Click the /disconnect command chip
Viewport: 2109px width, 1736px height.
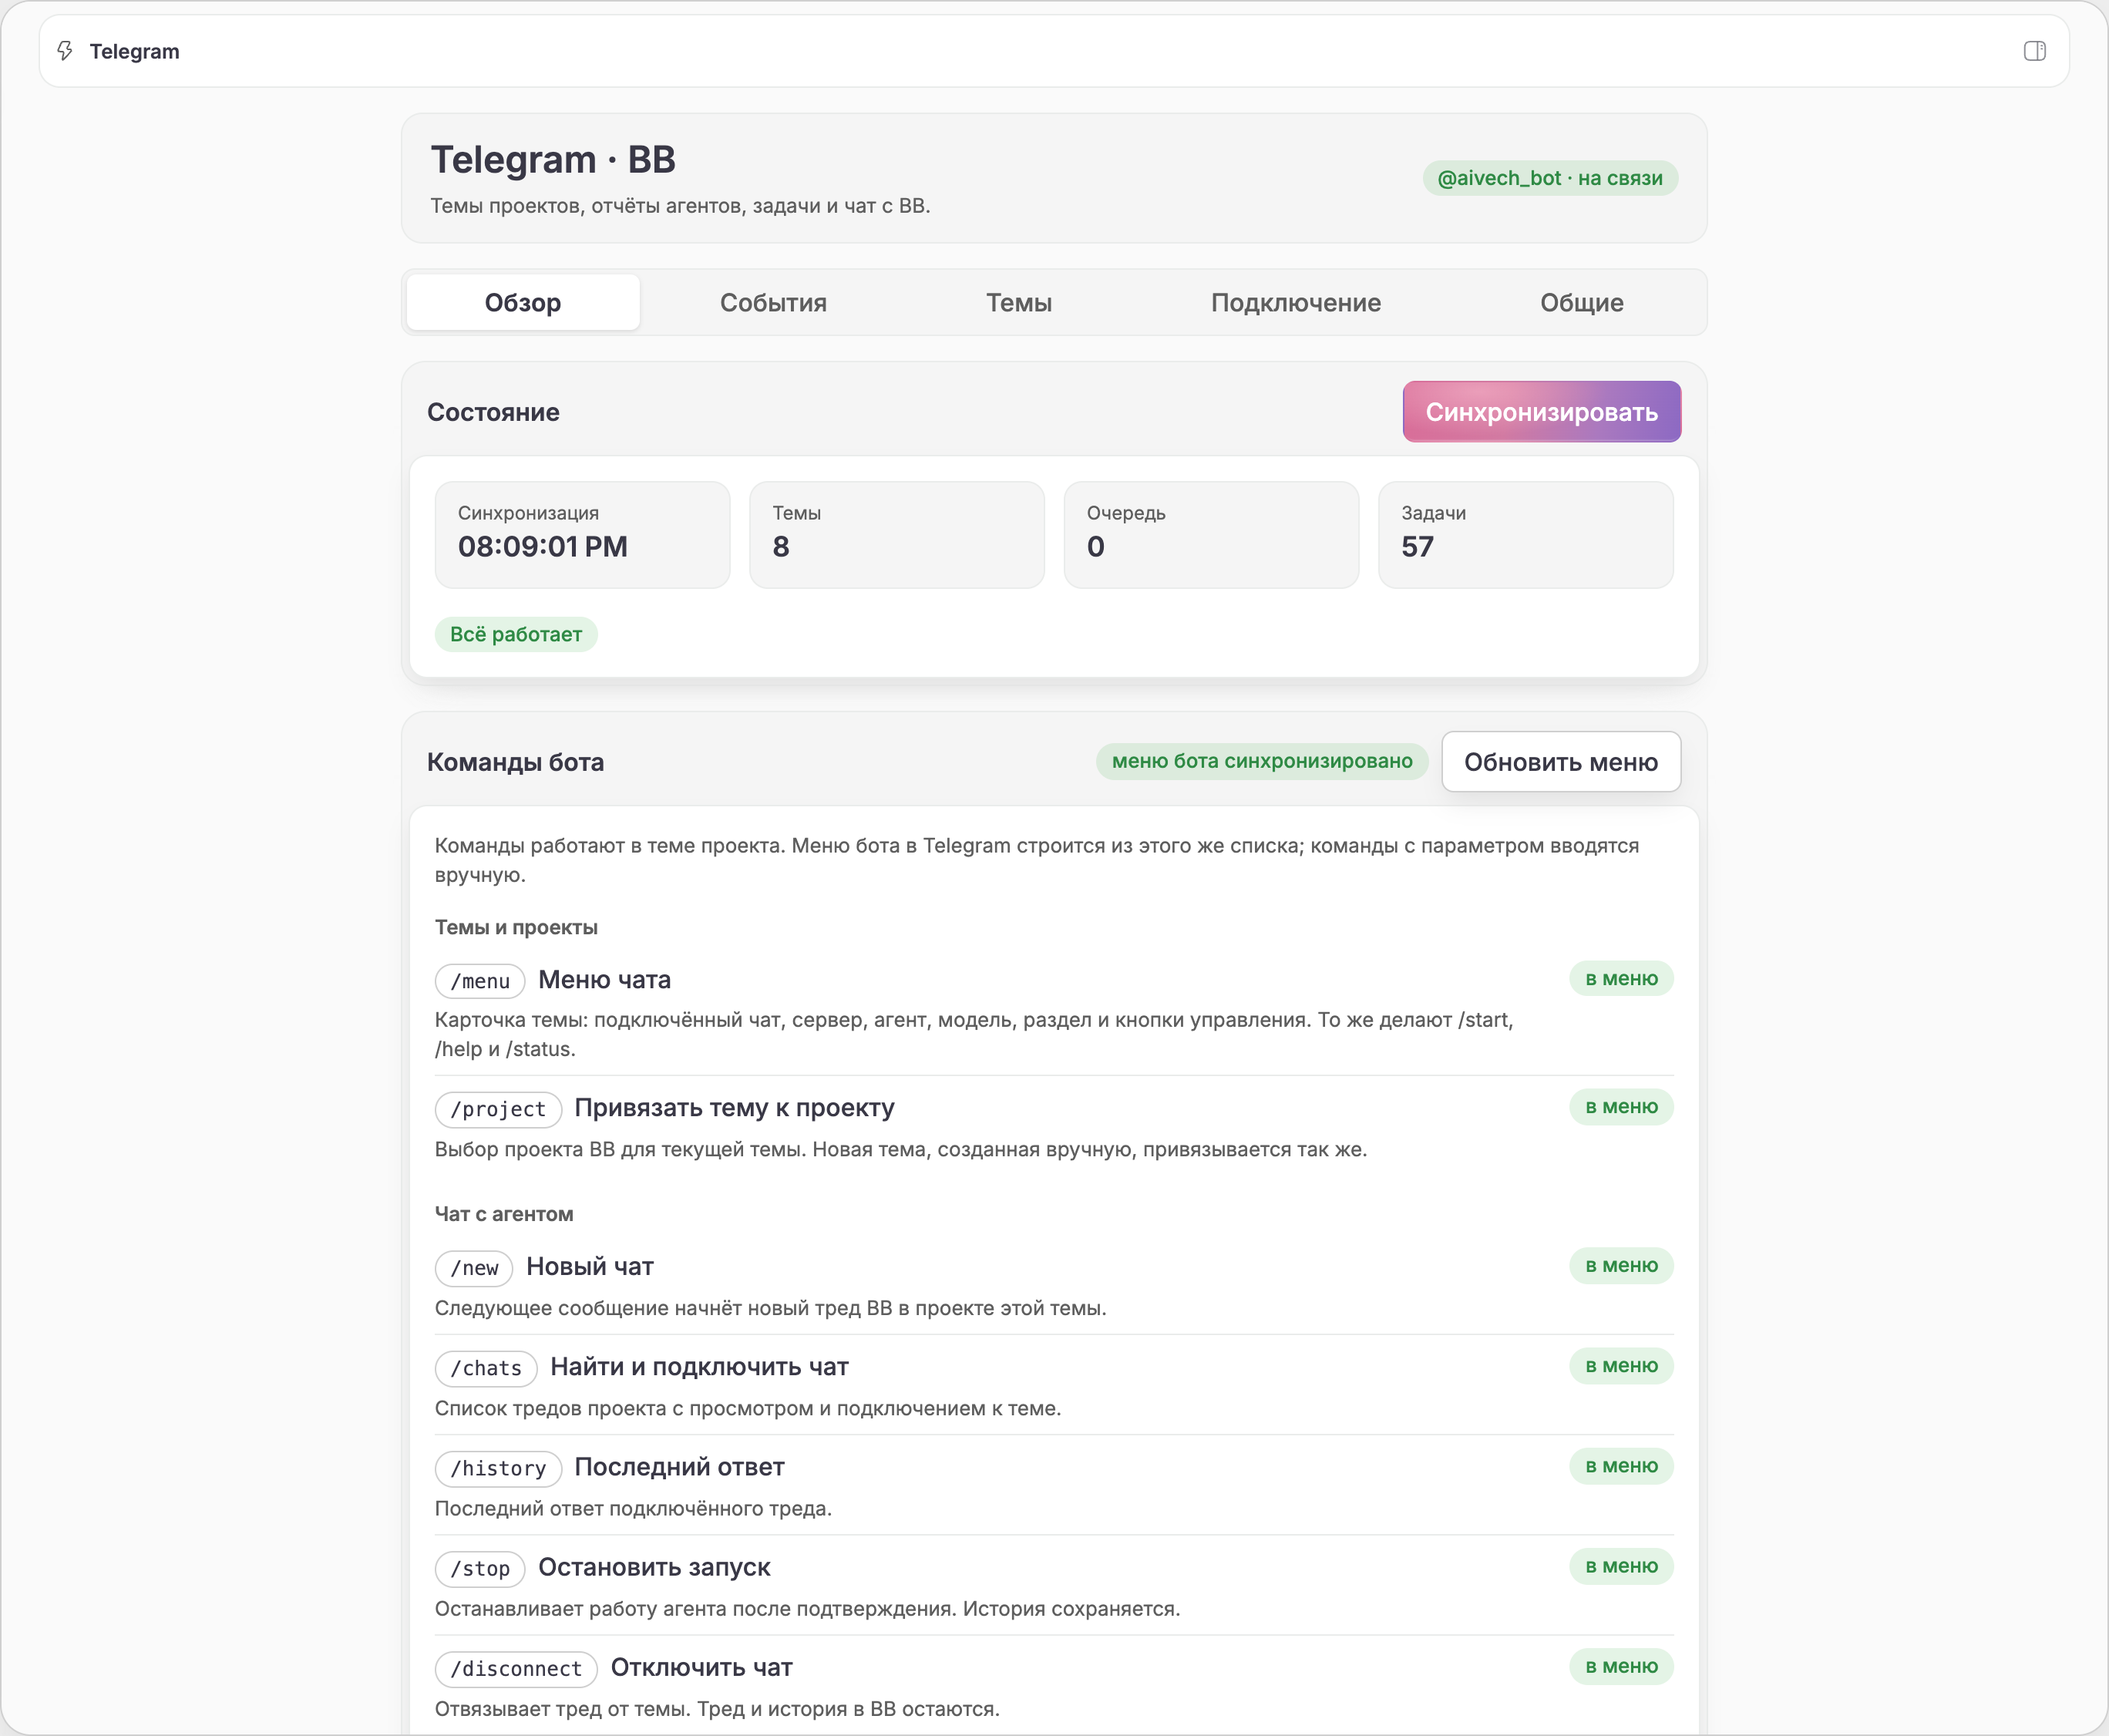[516, 1668]
